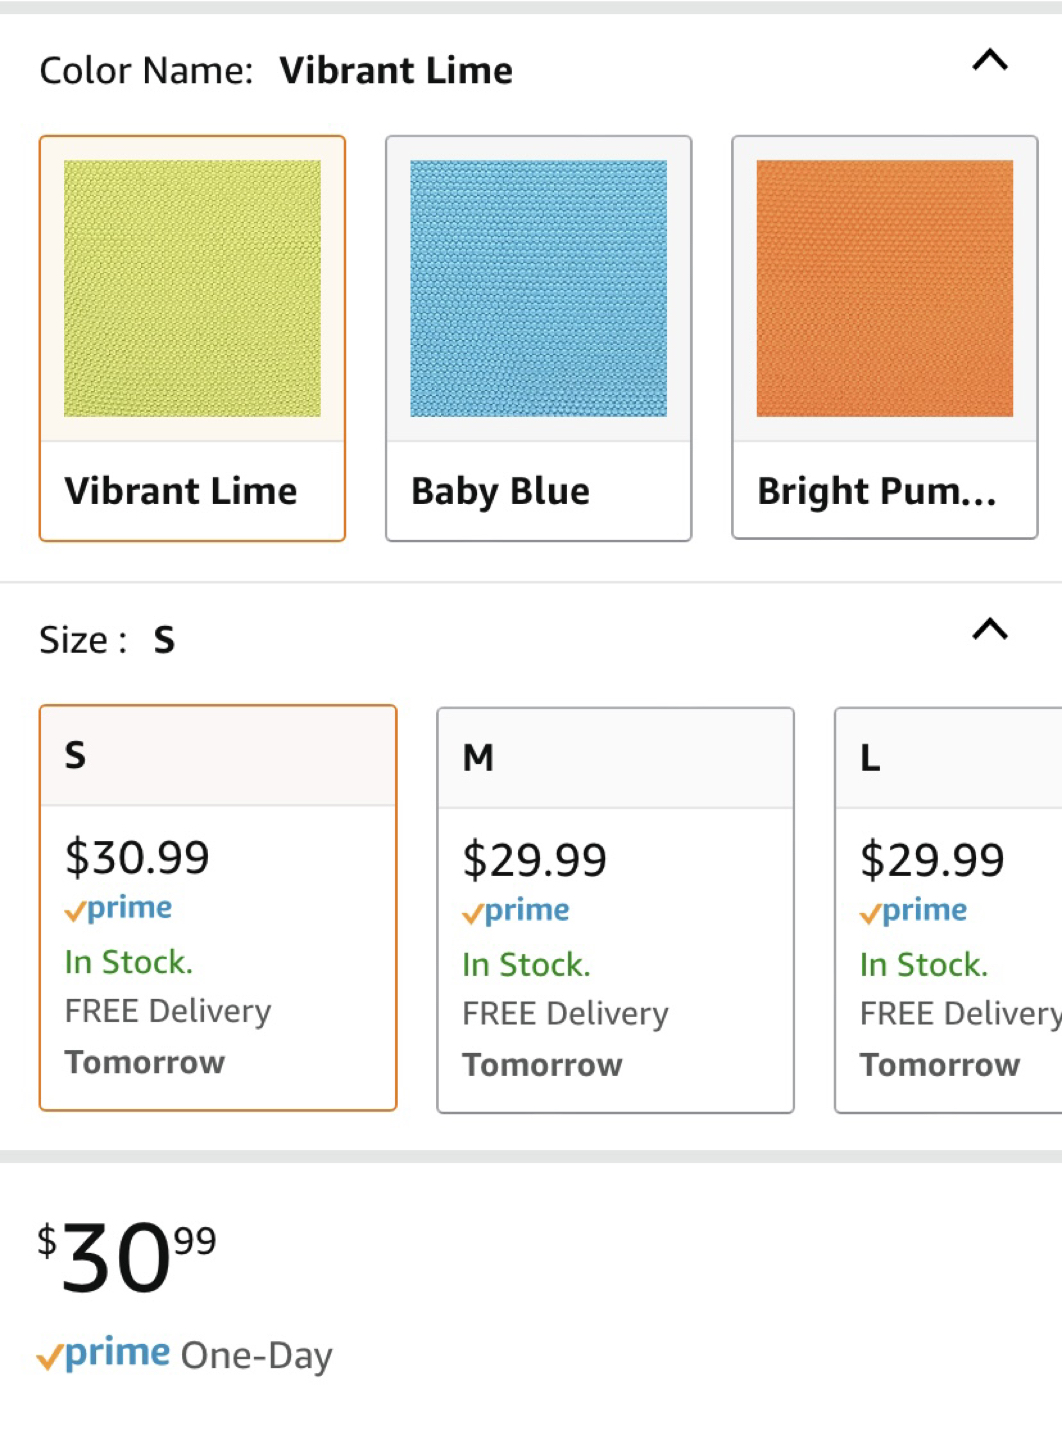Collapse the Size section chevron
The width and height of the screenshot is (1062, 1440).
990,629
